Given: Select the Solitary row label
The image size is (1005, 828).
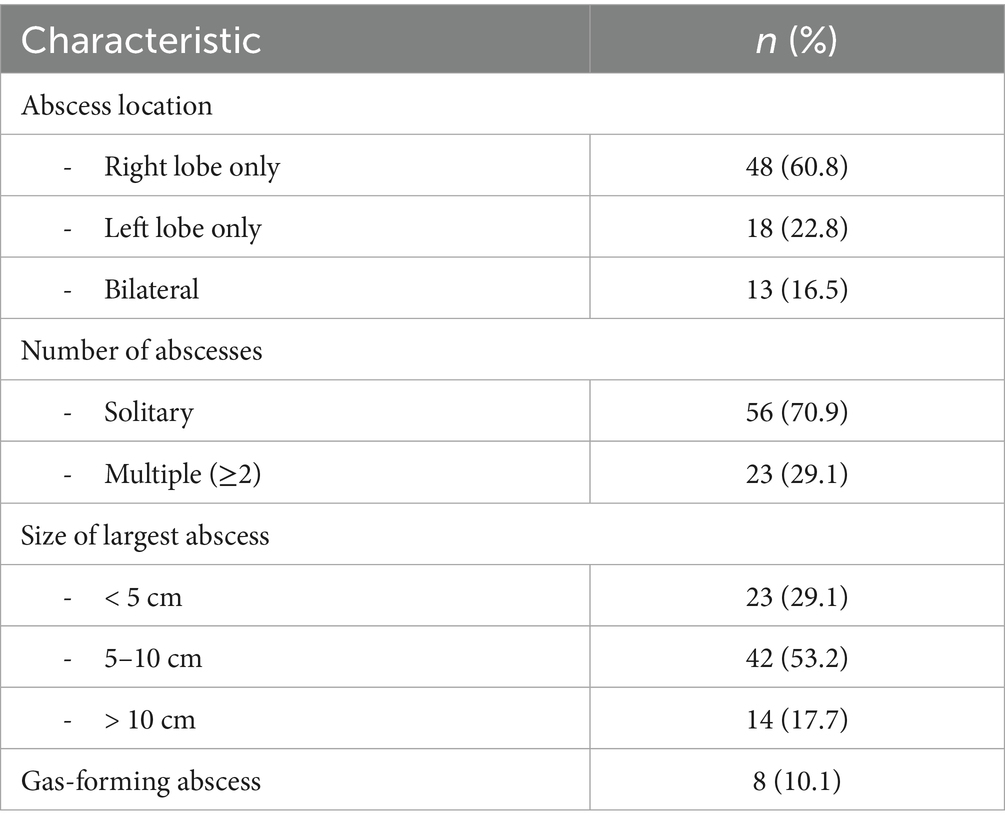Looking at the screenshot, I should pos(149,412).
